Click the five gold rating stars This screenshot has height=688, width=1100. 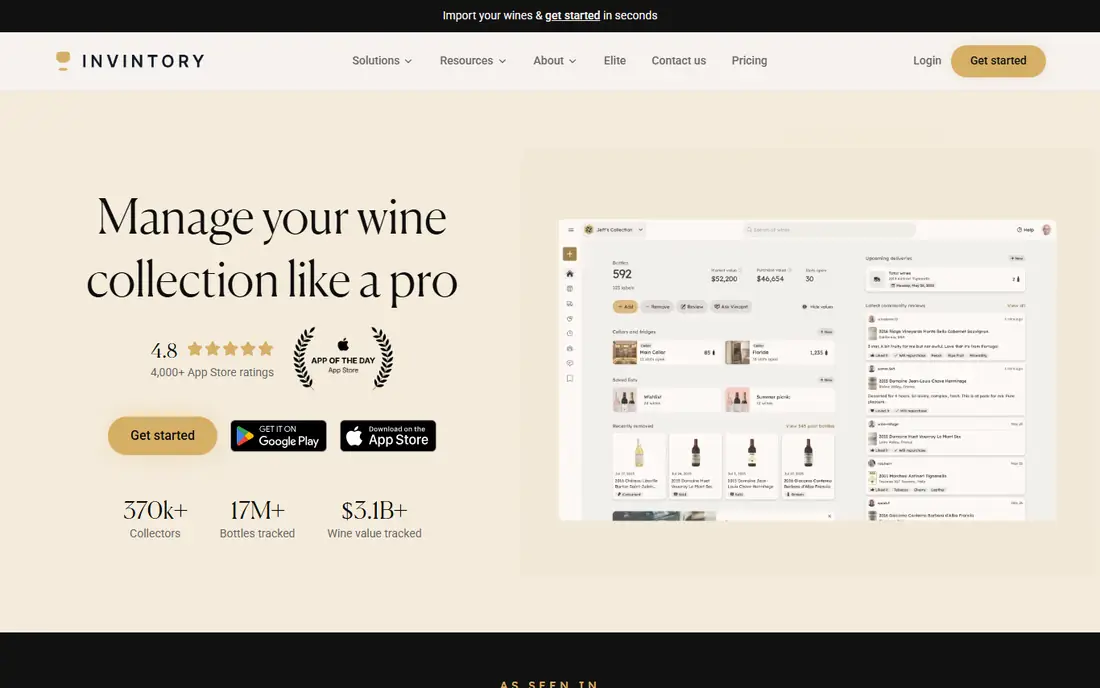tap(230, 349)
